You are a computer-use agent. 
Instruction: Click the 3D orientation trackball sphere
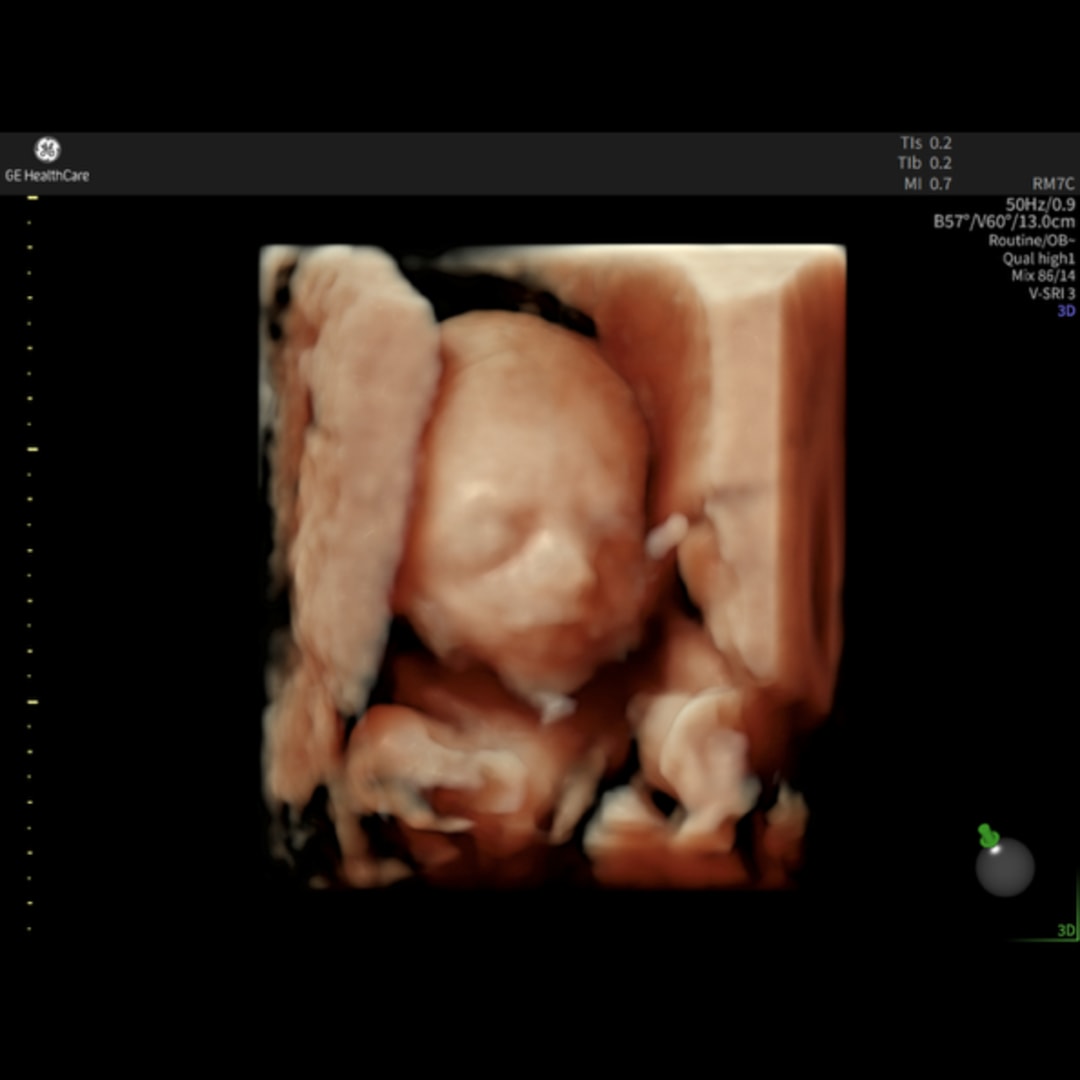pos(1005,867)
